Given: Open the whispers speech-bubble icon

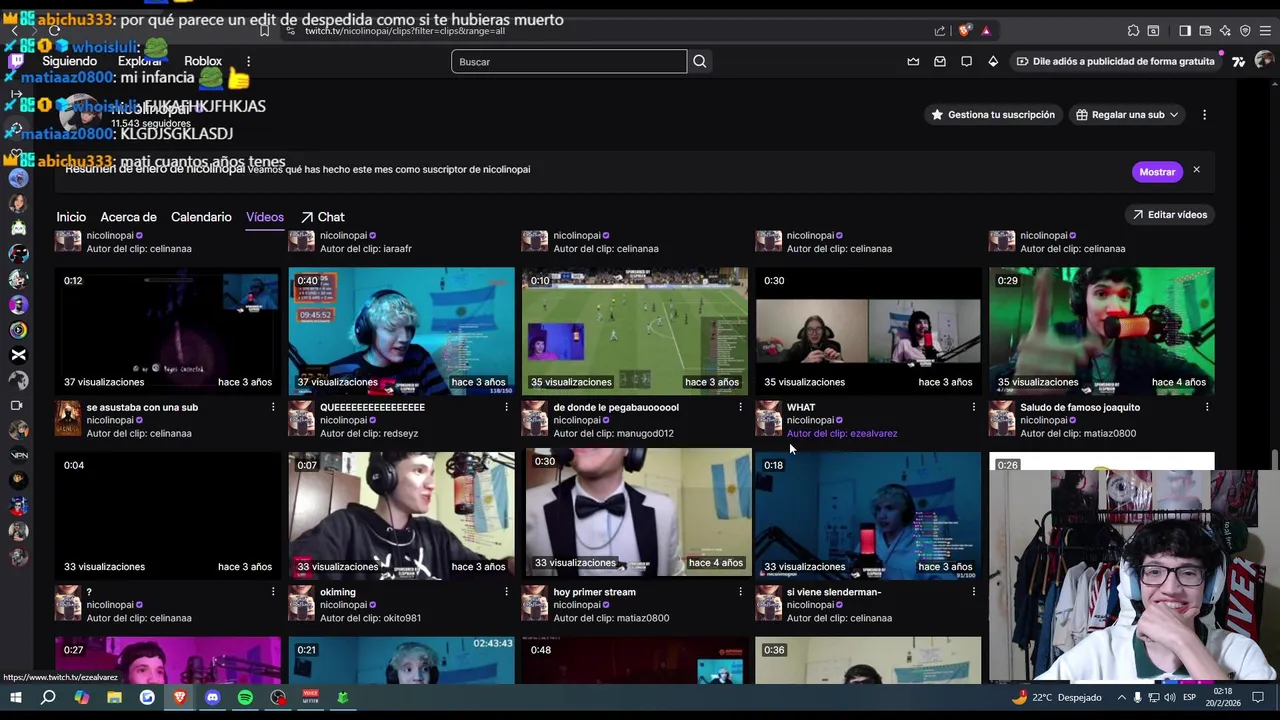Looking at the screenshot, I should pos(966,61).
